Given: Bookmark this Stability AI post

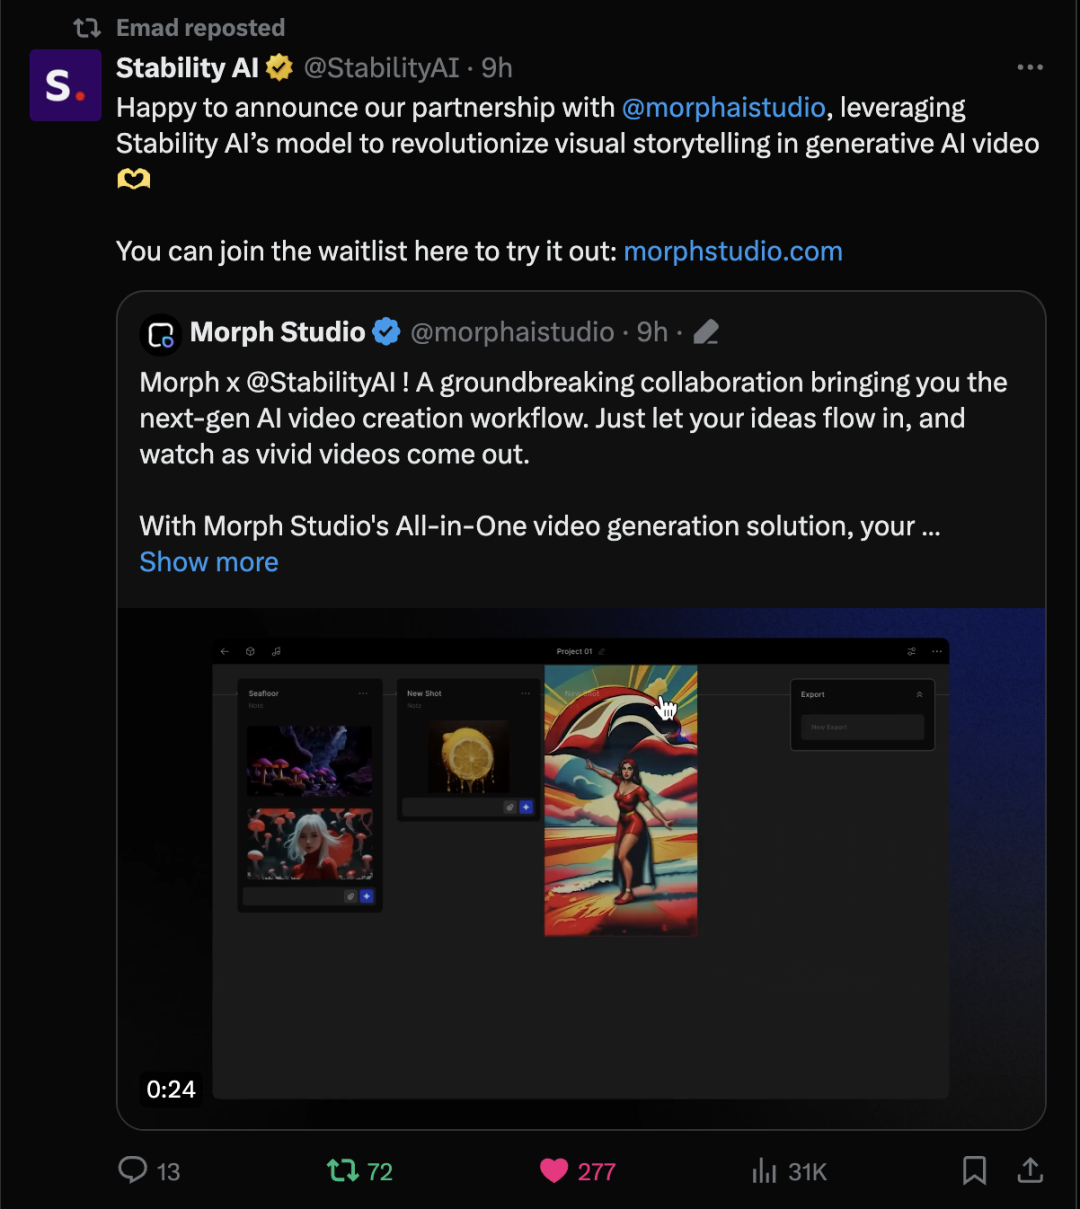Looking at the screenshot, I should point(974,1170).
